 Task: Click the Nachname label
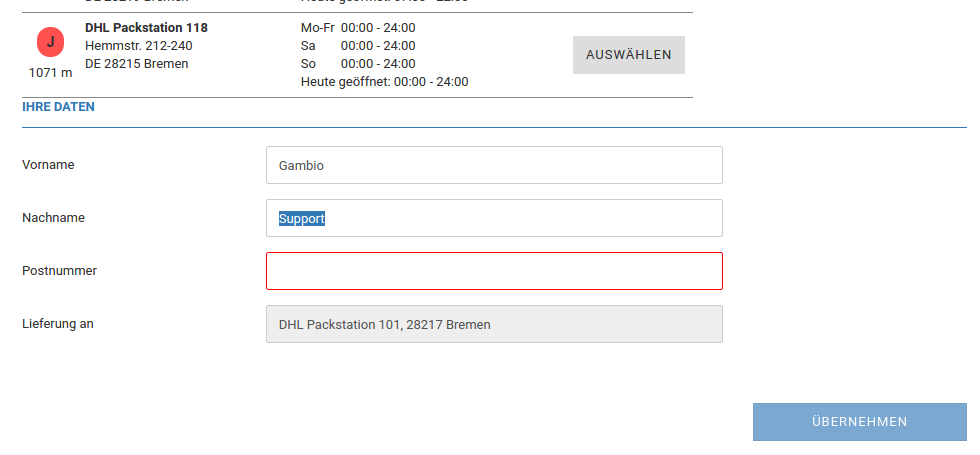pyautogui.click(x=53, y=218)
